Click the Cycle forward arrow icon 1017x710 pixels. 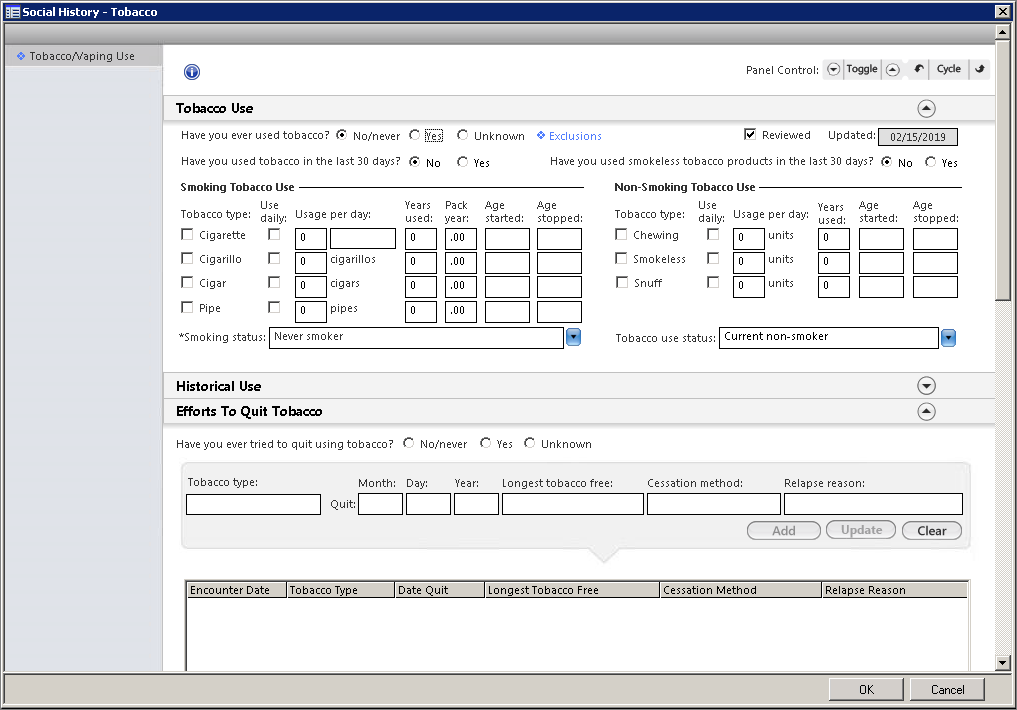click(x=979, y=69)
